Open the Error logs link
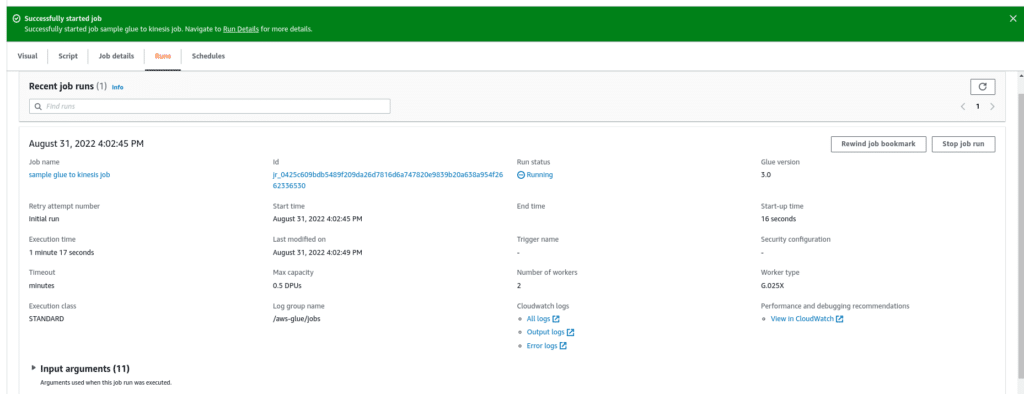Image resolution: width=1024 pixels, height=394 pixels. [541, 346]
